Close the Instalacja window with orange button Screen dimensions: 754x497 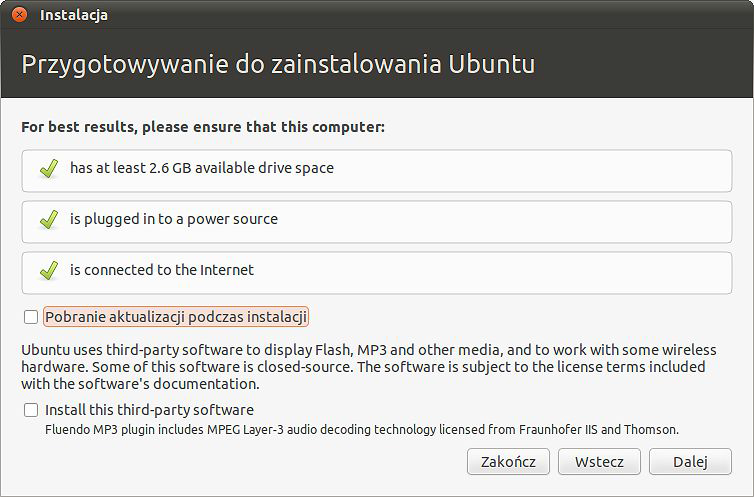point(19,14)
